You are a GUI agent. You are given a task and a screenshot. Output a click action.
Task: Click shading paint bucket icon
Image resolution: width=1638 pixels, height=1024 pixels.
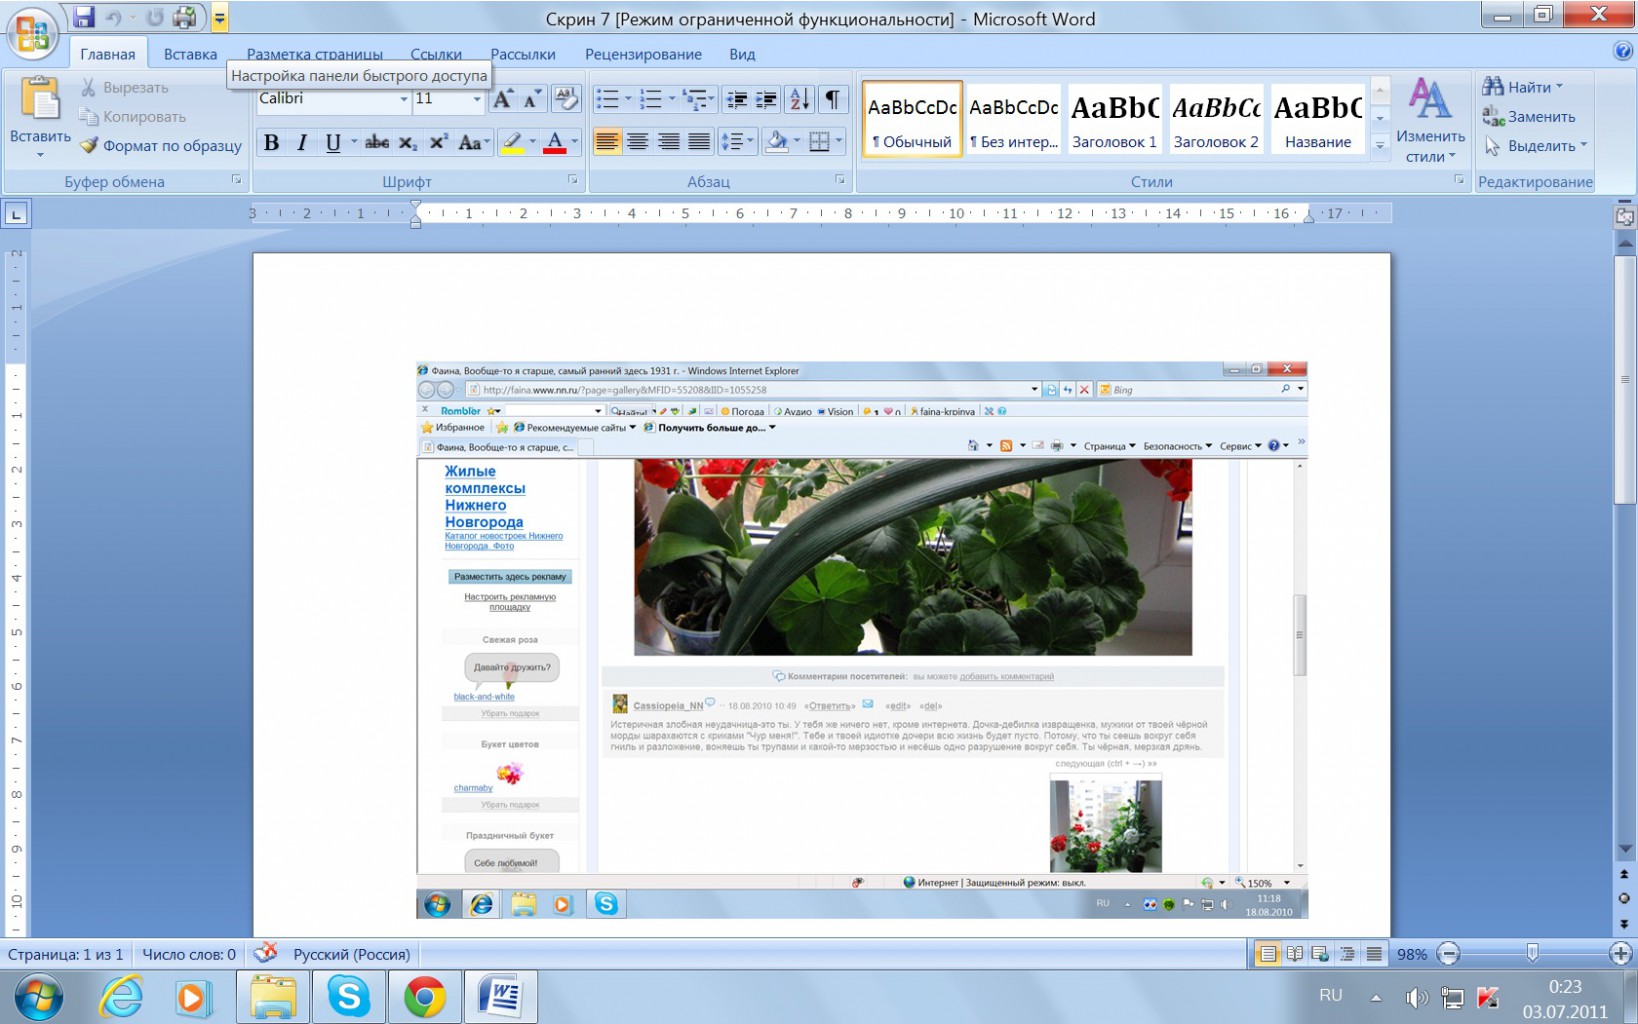coord(777,143)
